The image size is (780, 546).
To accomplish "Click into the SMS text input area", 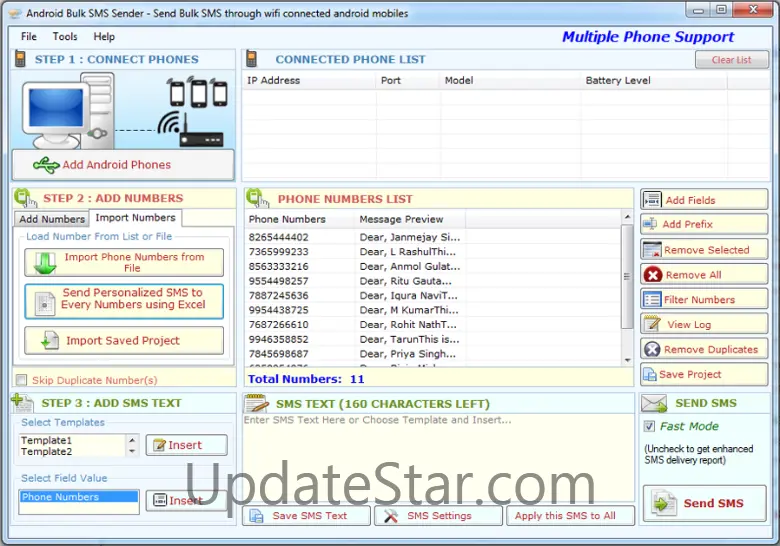I will click(438, 457).
